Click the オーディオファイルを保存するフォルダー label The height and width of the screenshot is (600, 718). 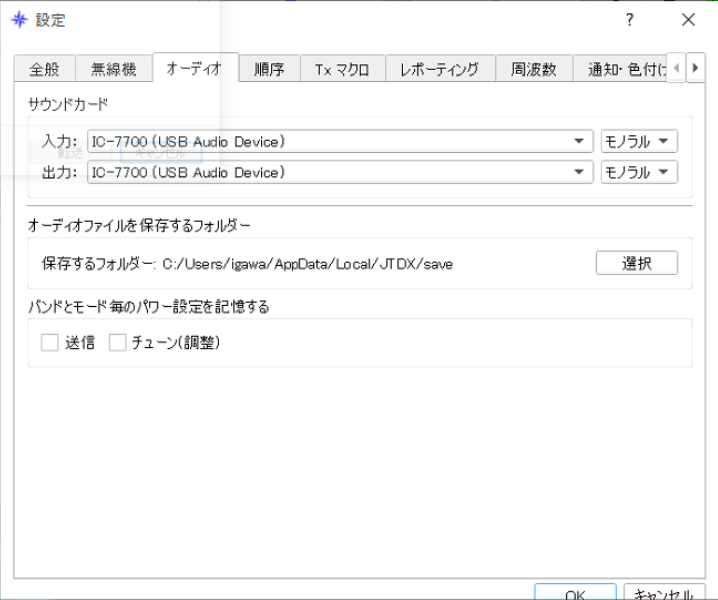(139, 225)
